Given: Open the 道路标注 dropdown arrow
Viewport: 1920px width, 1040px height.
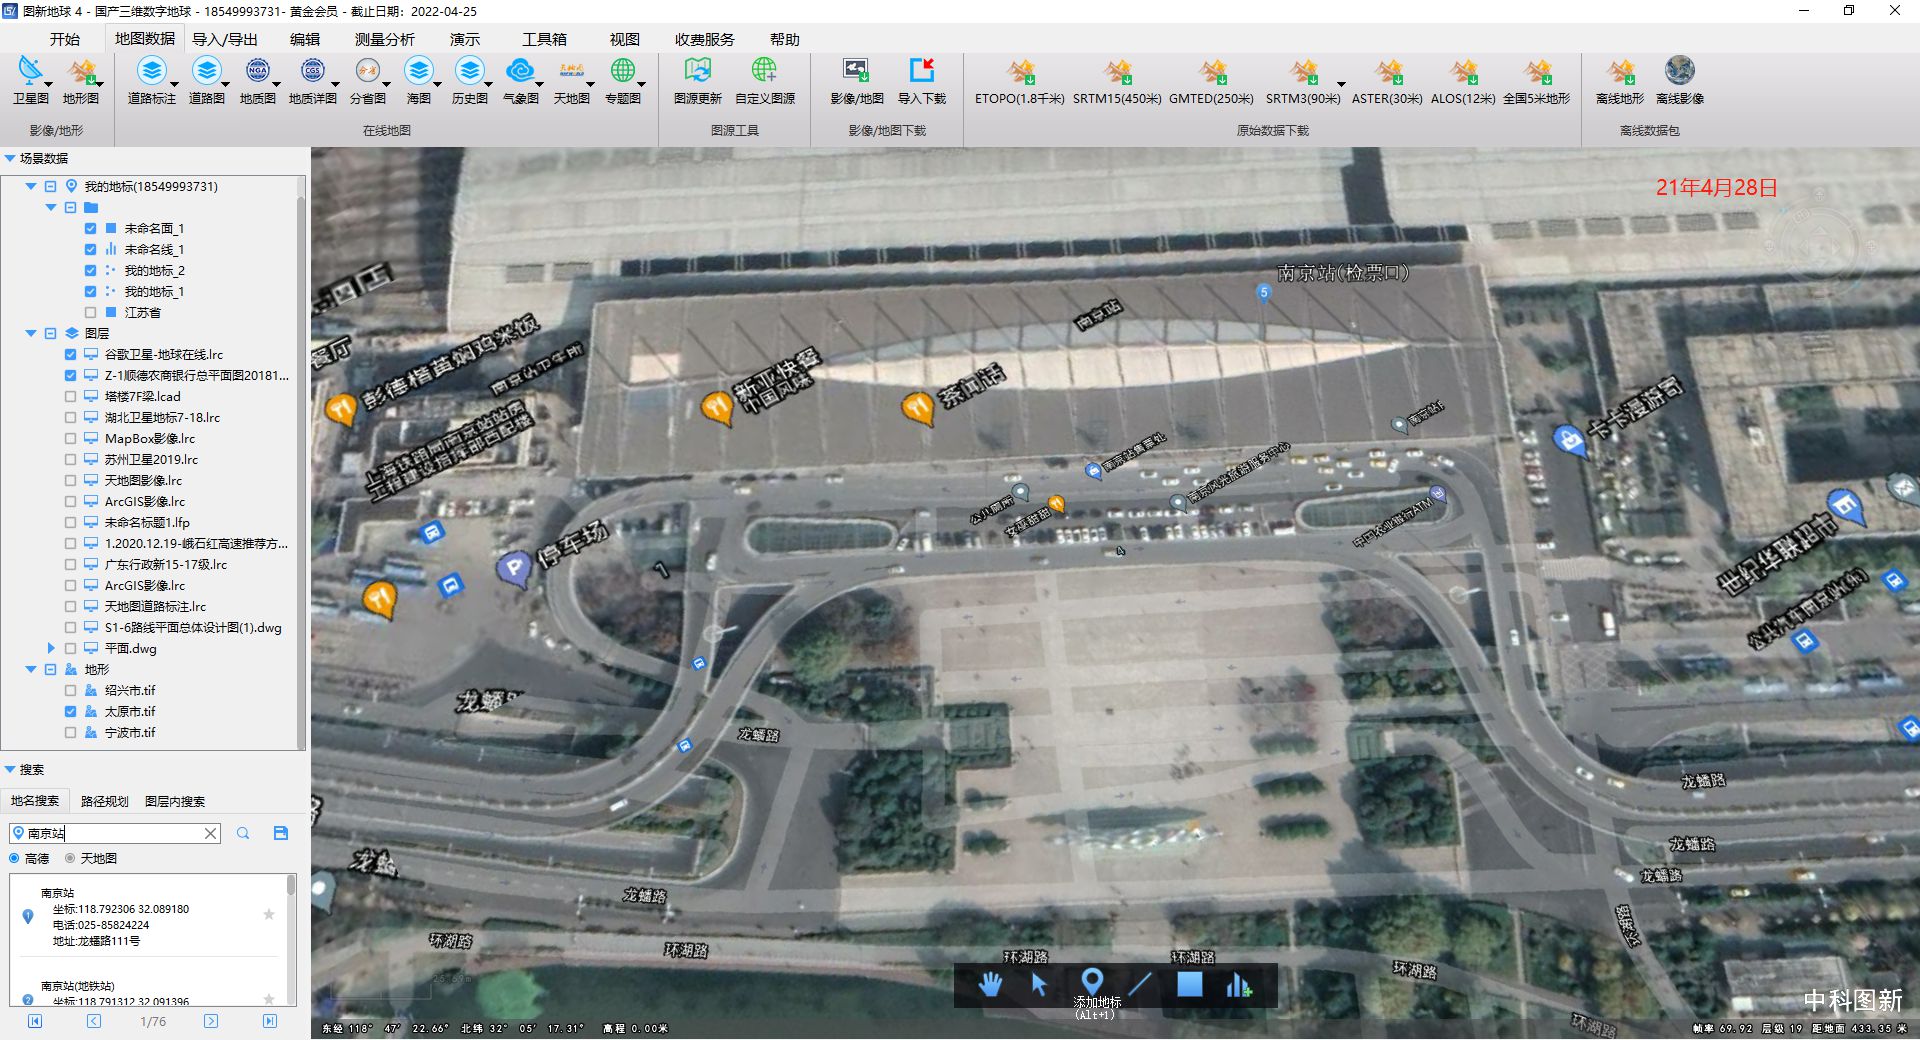Looking at the screenshot, I should click(x=174, y=86).
